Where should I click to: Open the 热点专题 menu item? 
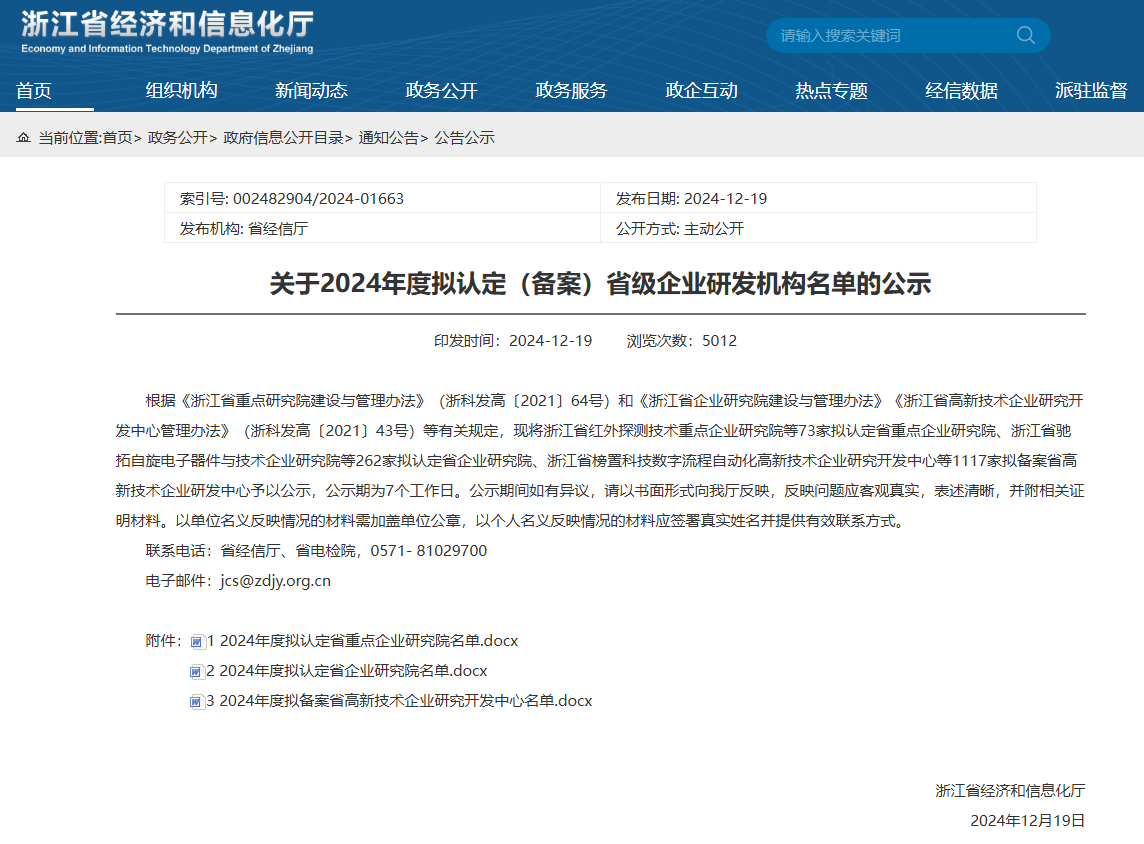[x=831, y=91]
